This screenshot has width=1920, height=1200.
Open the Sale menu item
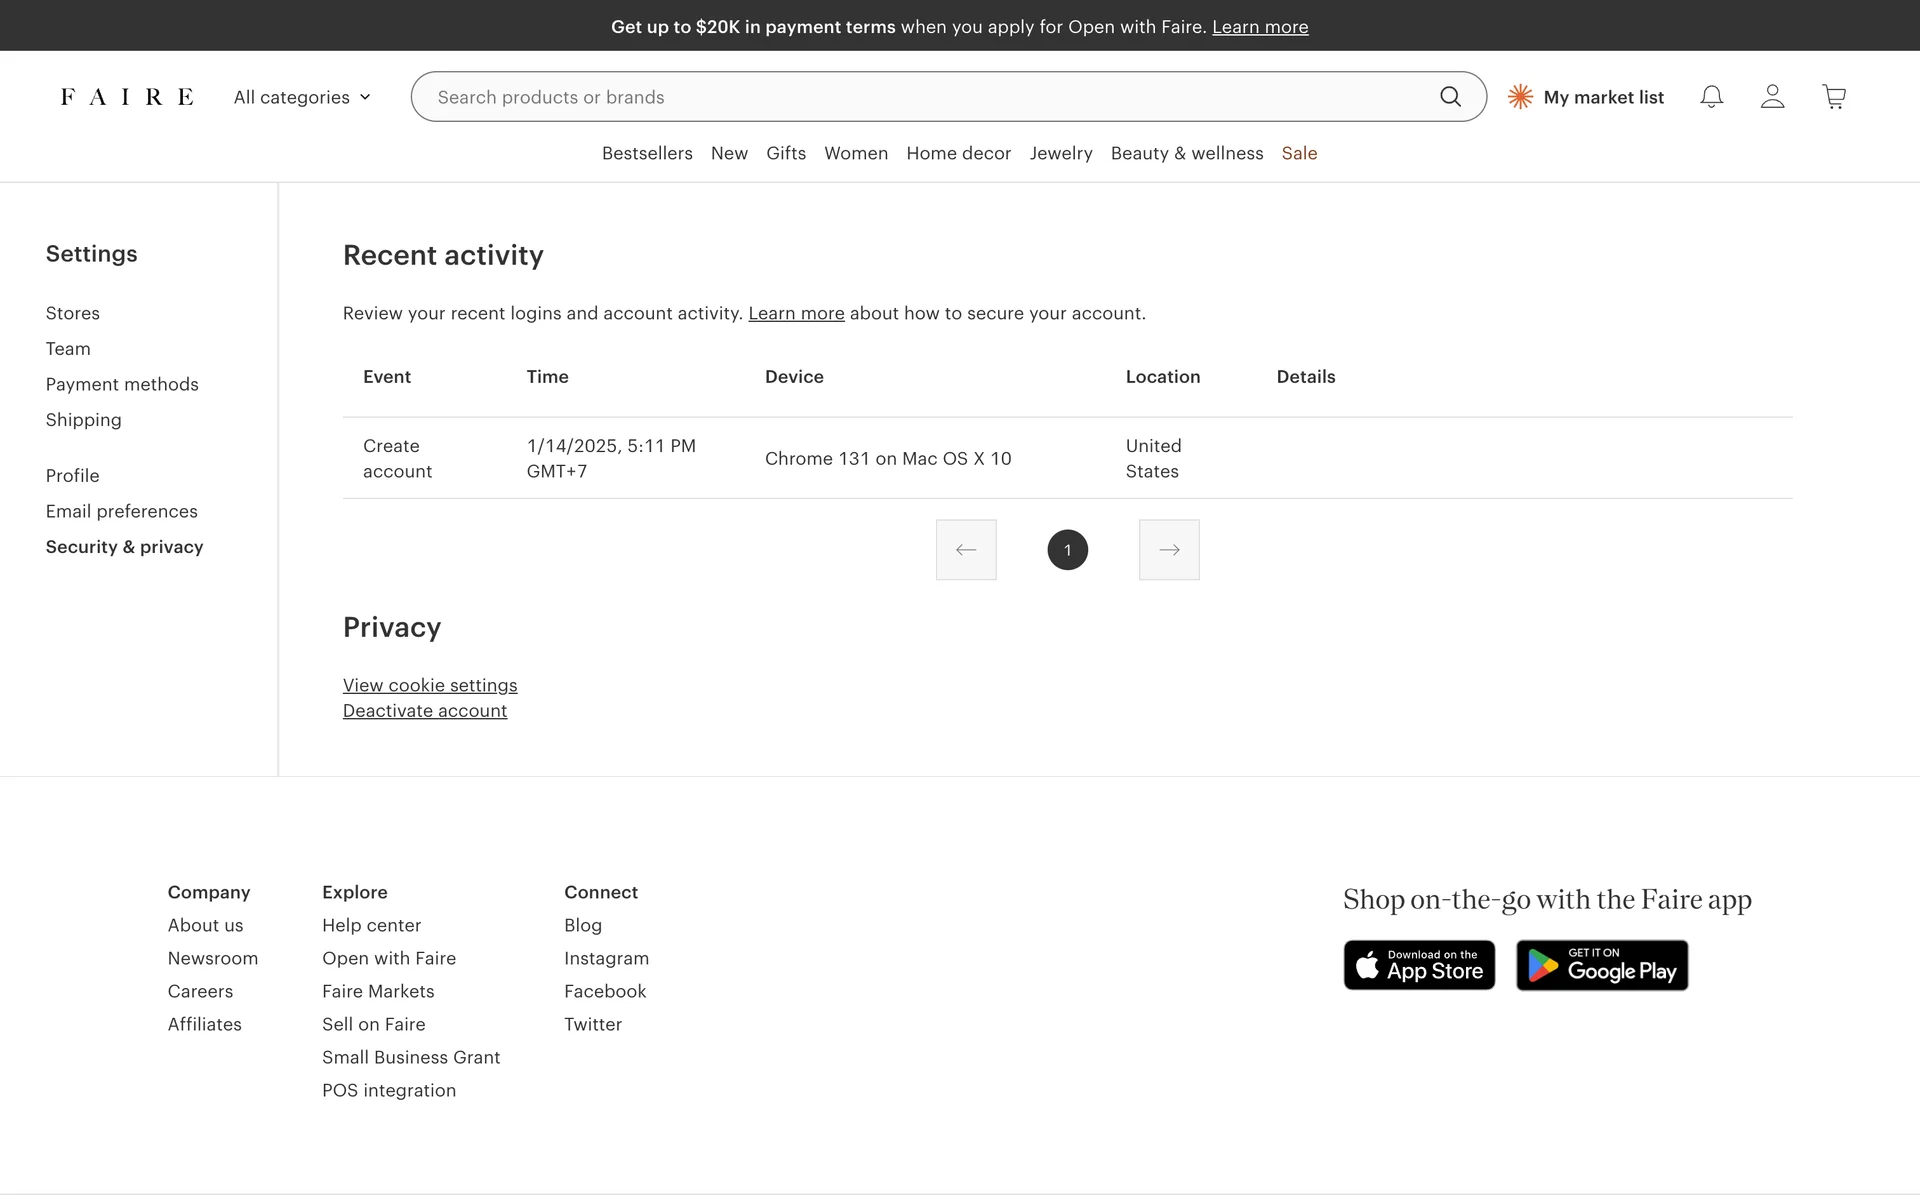1299,153
